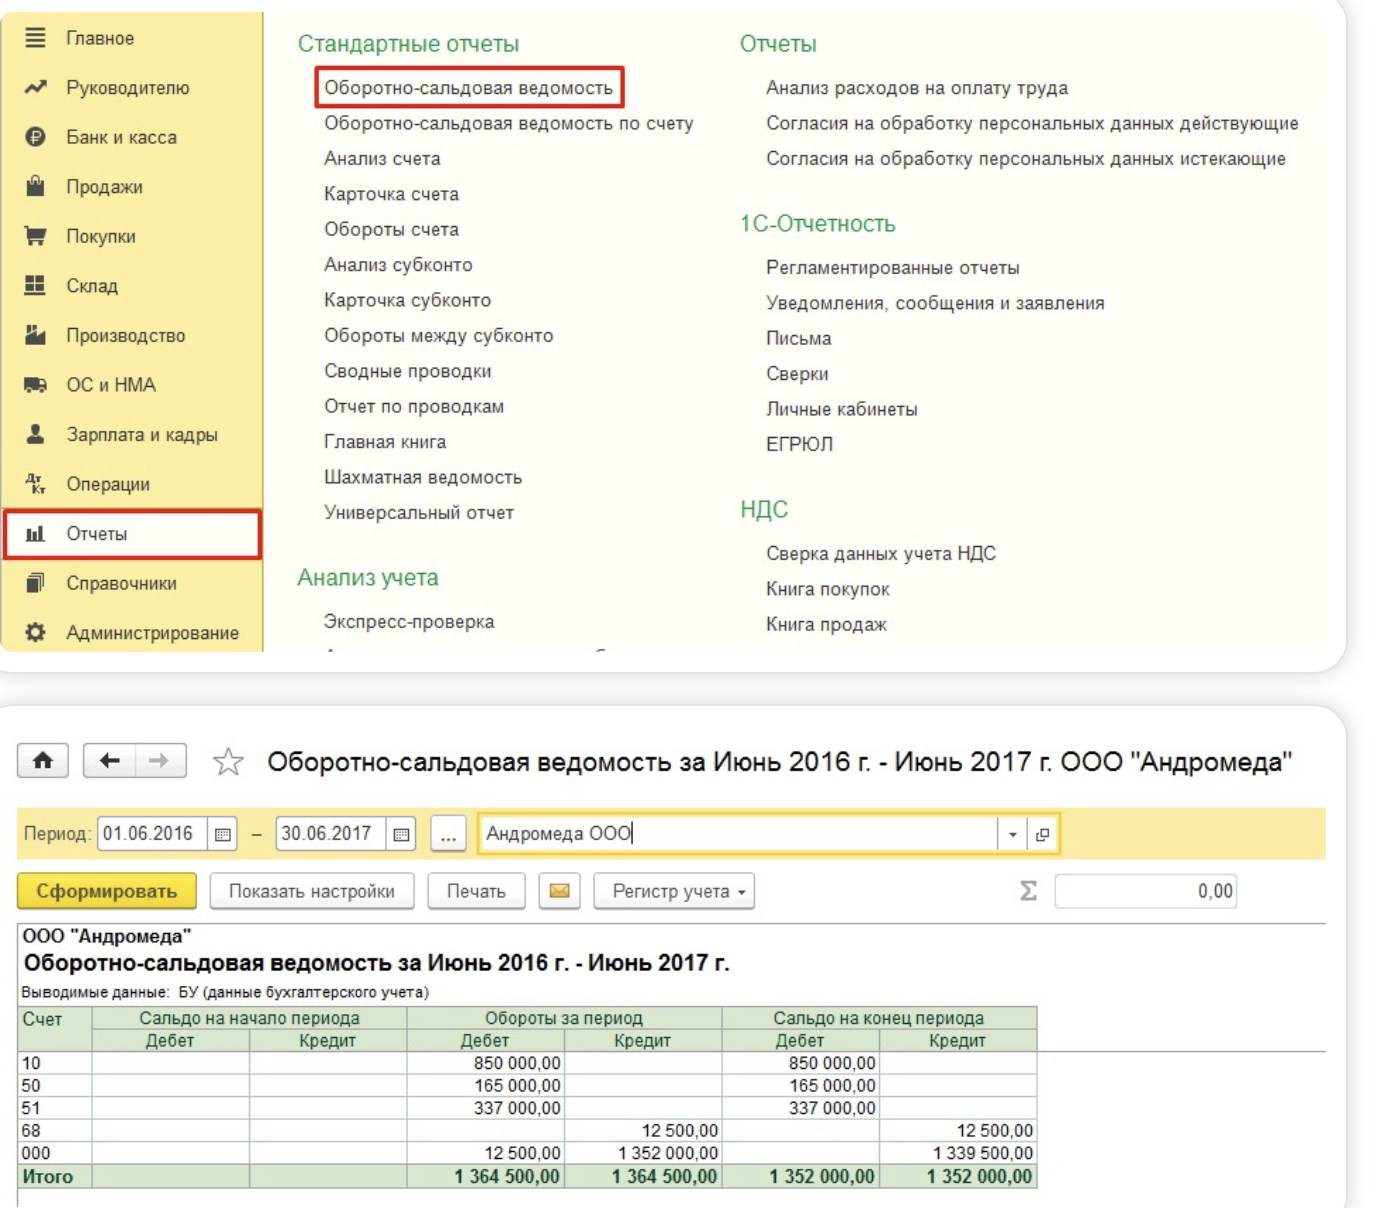Open period selection ellipsis button
Image resolution: width=1380 pixels, height=1208 pixels.
448,834
